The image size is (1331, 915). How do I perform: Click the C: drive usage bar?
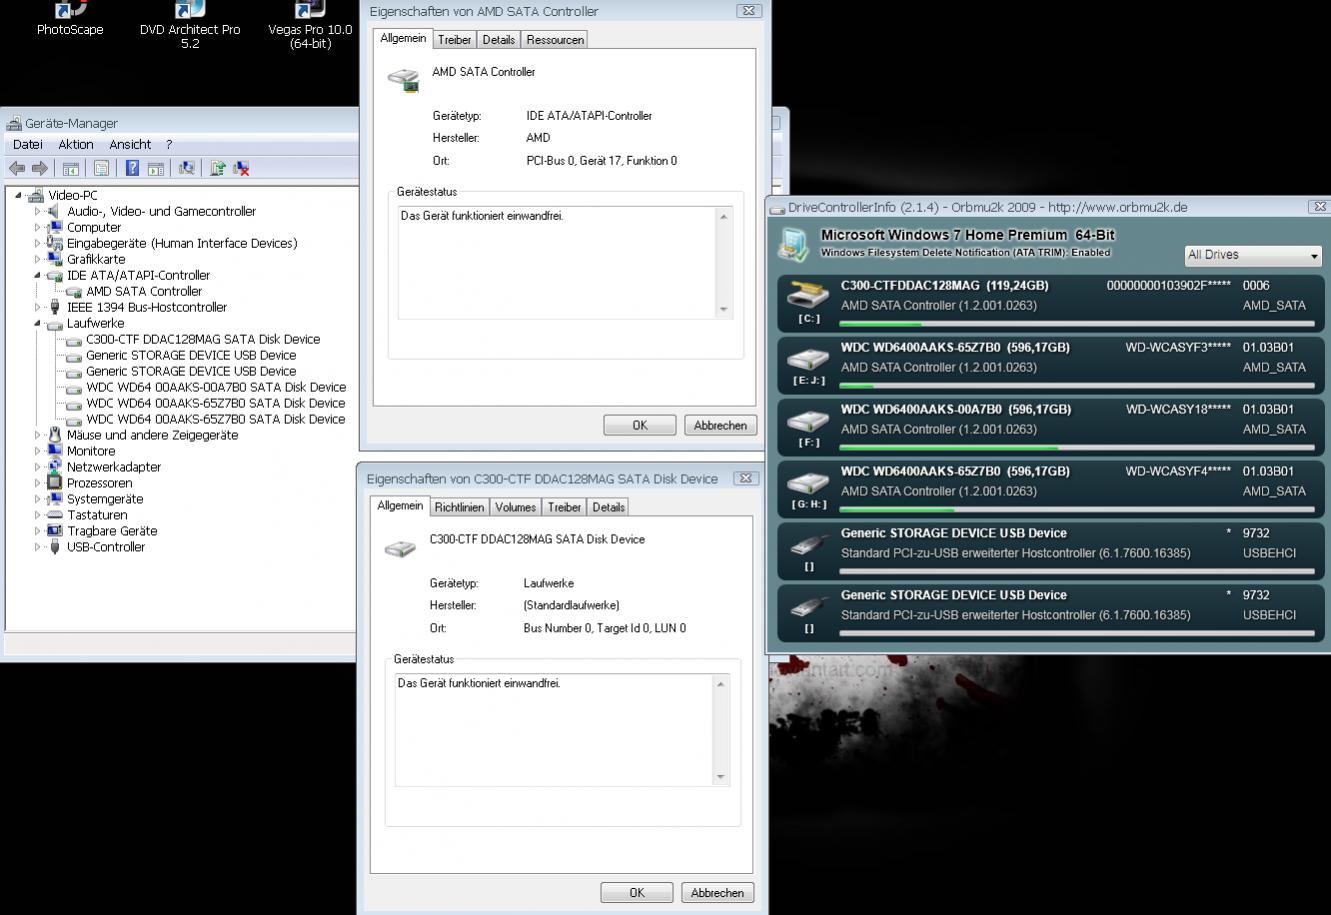(1077, 324)
